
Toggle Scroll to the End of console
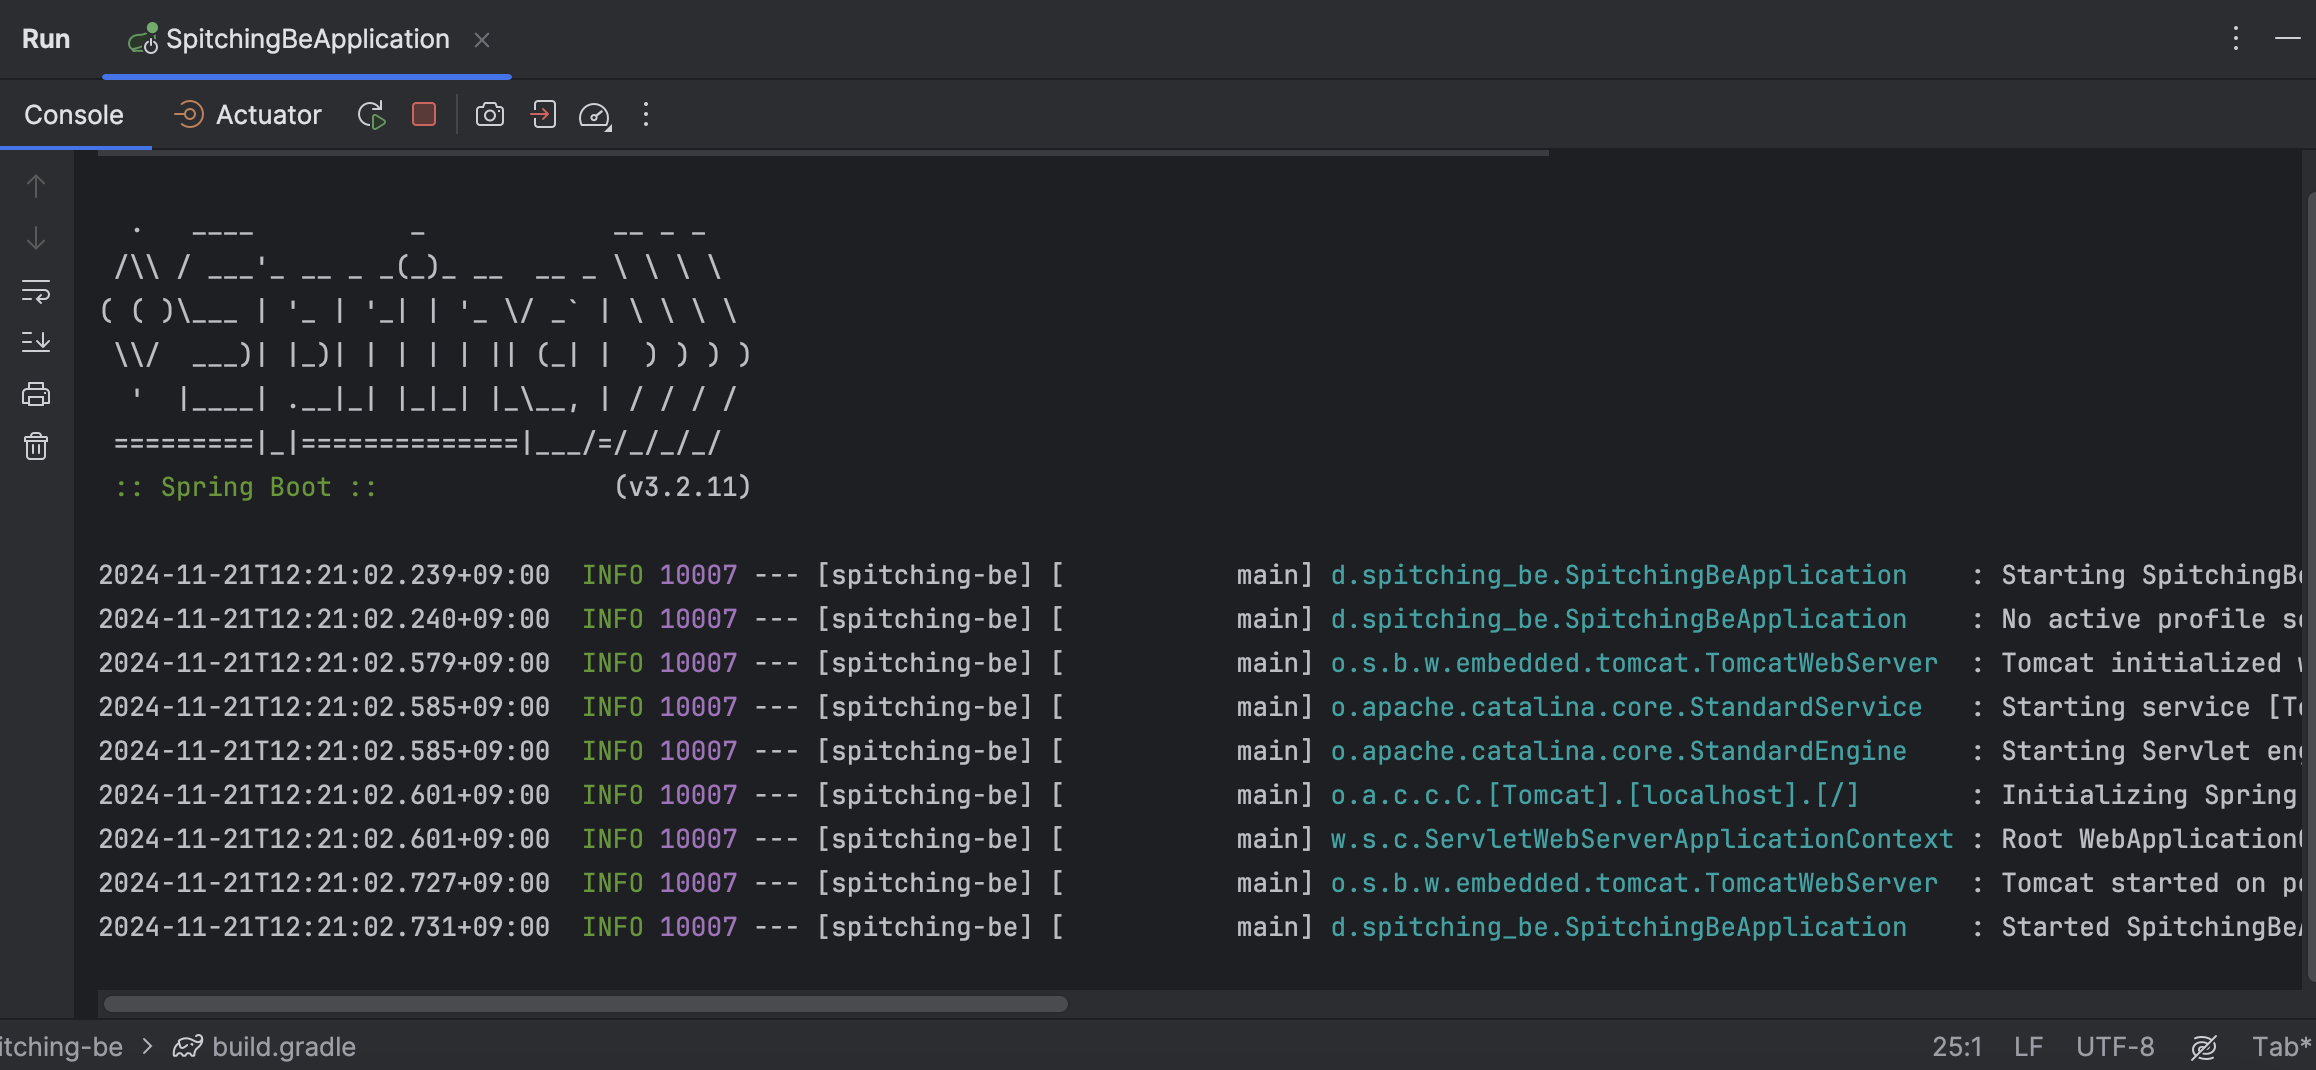[36, 342]
